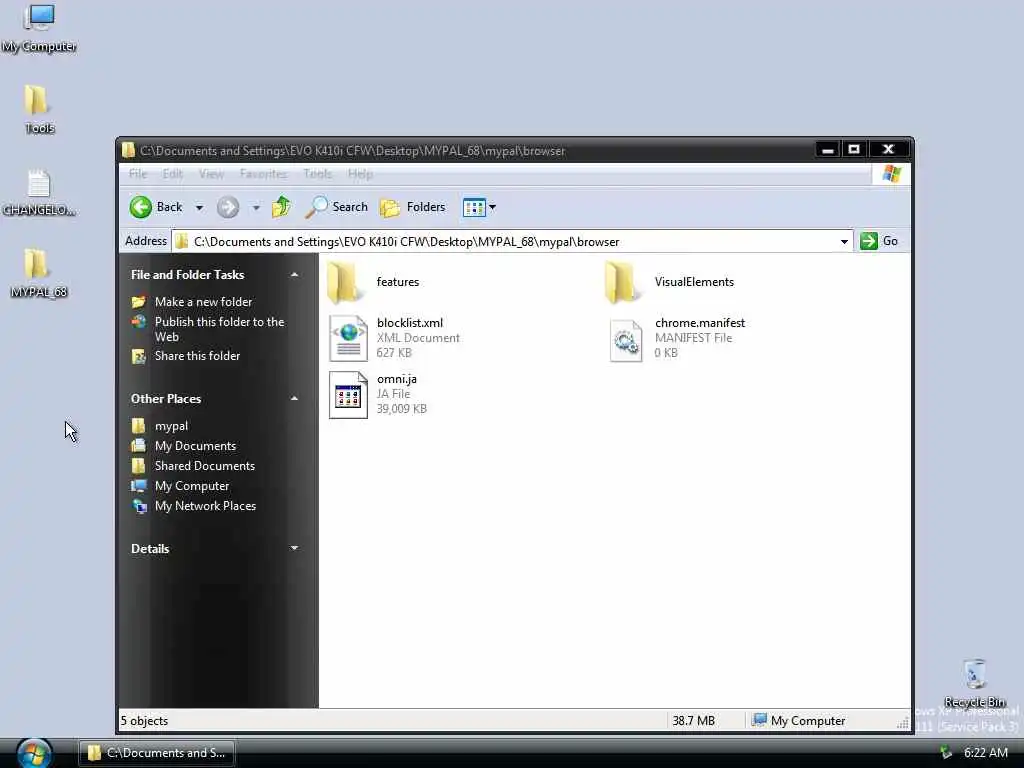Image resolution: width=1024 pixels, height=768 pixels.
Task: Open My Computer in Other Places
Action: 192,486
